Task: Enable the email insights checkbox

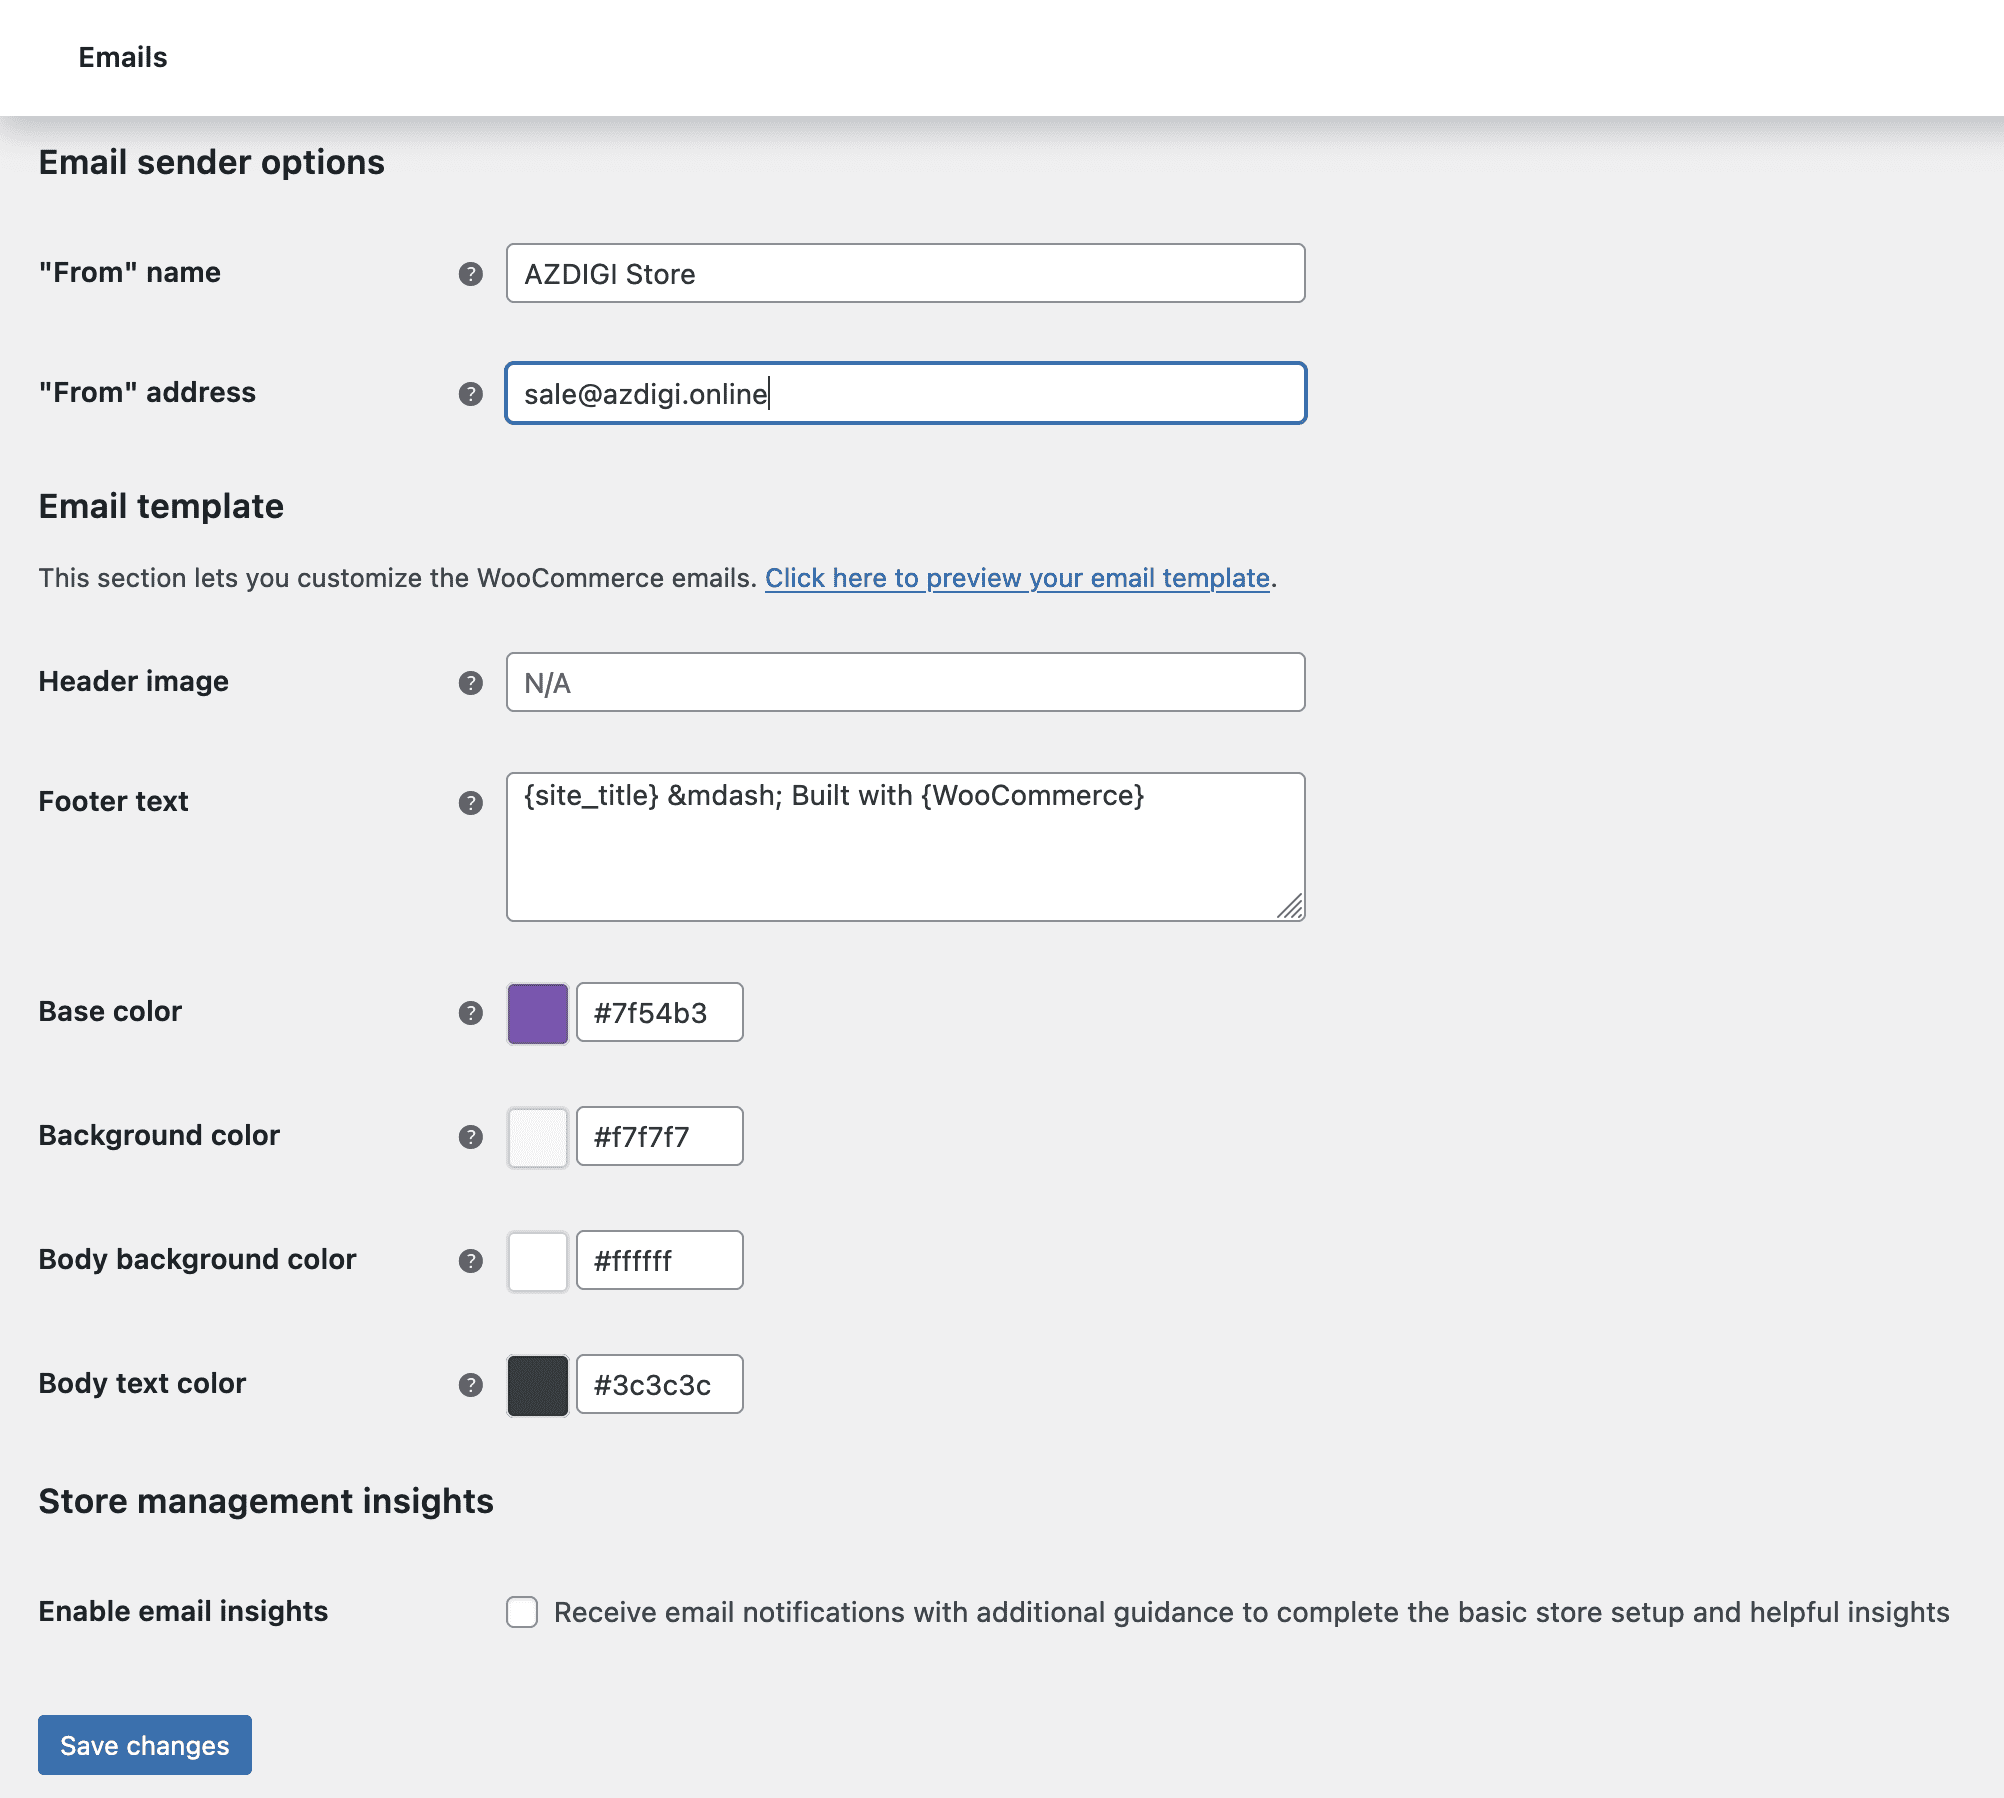Action: tap(522, 1612)
